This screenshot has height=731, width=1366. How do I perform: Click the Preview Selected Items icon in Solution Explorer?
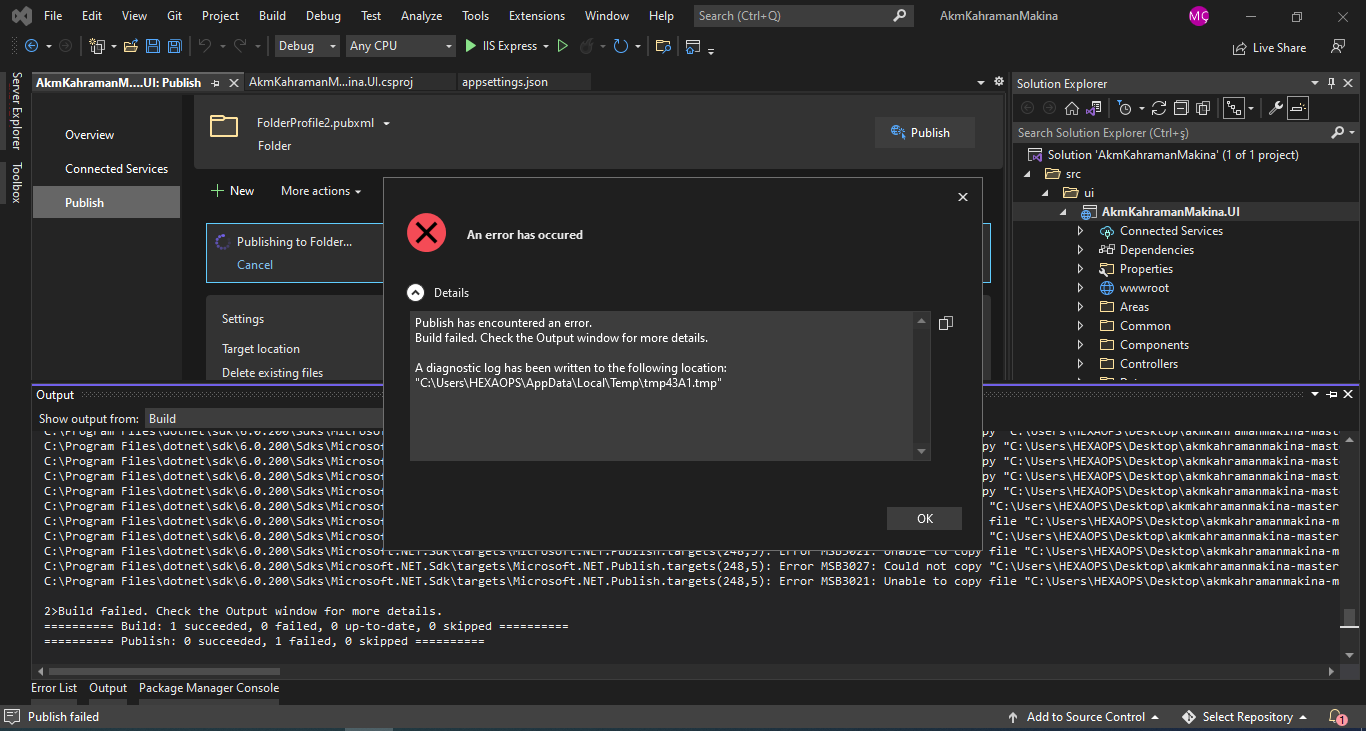[1298, 108]
